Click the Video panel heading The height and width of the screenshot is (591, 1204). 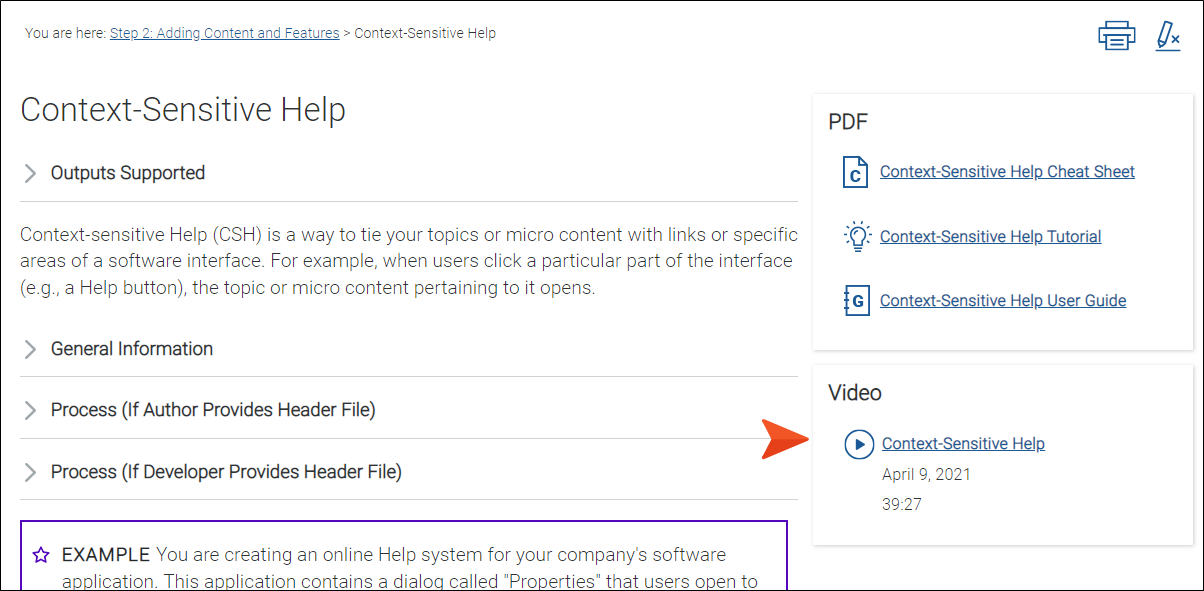(855, 393)
